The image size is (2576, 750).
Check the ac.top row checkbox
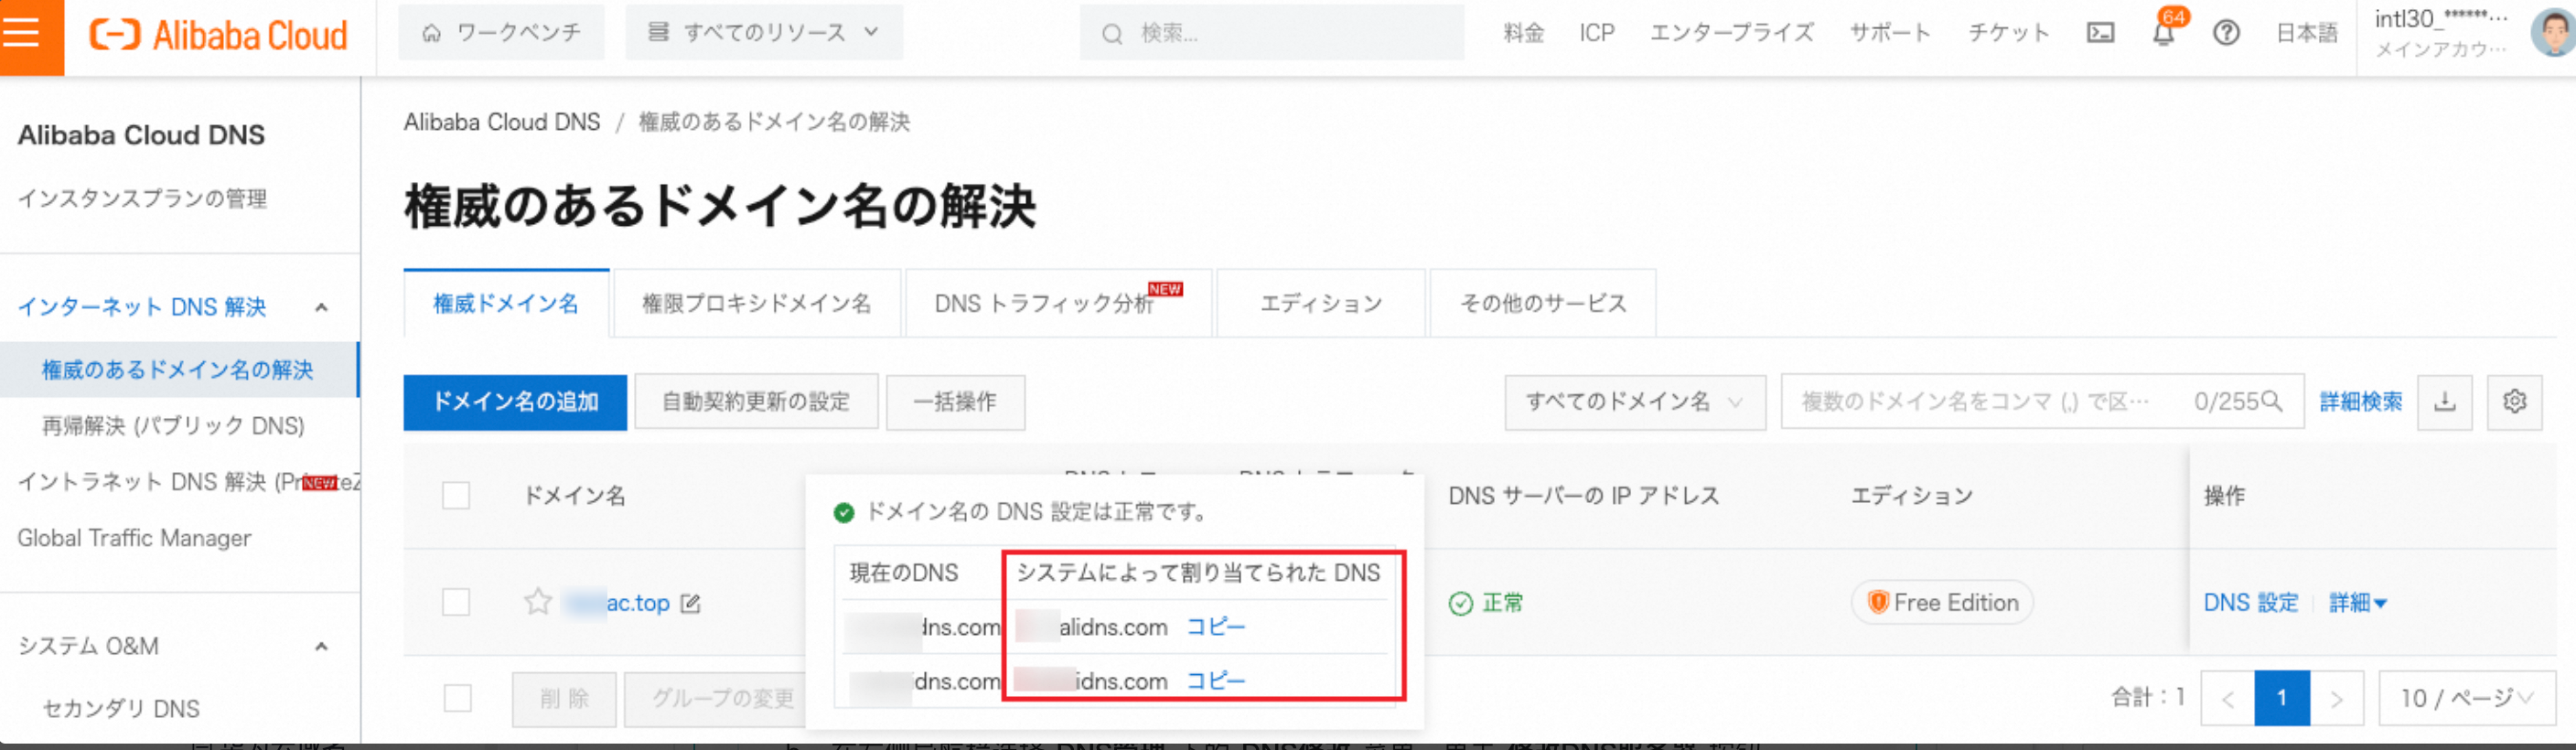point(456,602)
